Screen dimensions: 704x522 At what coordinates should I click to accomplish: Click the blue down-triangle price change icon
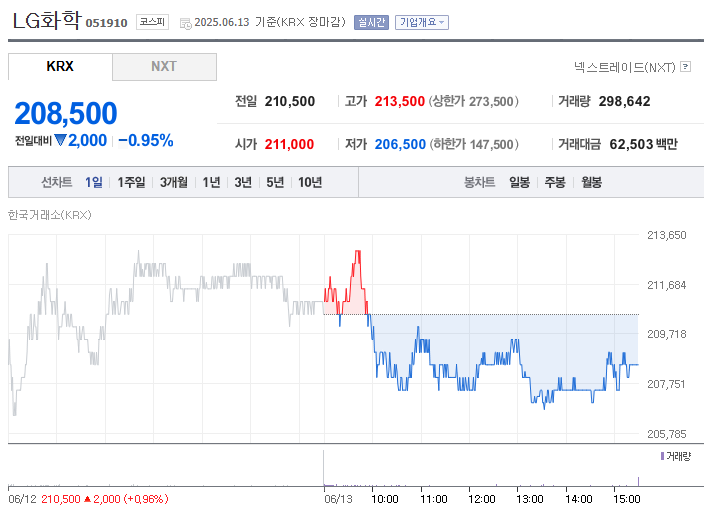60,140
